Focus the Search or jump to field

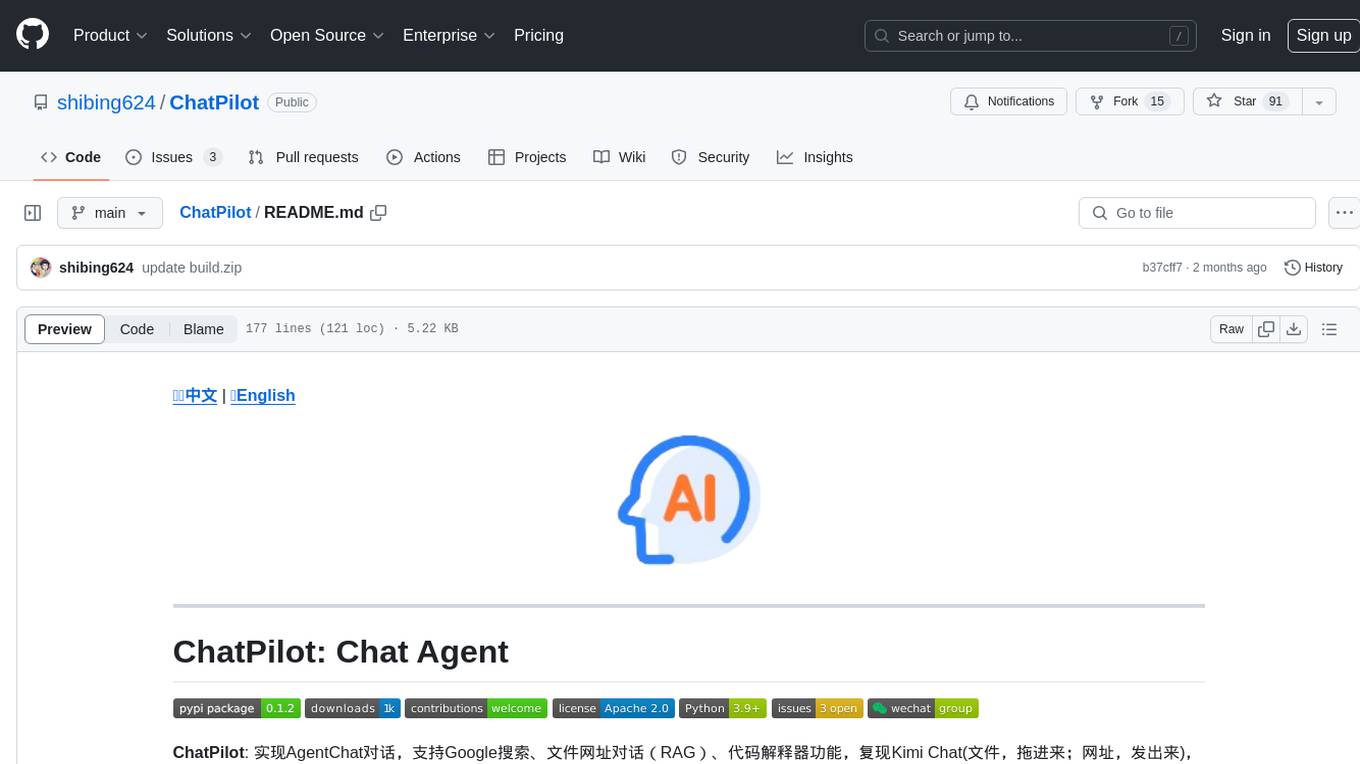pyautogui.click(x=1030, y=36)
